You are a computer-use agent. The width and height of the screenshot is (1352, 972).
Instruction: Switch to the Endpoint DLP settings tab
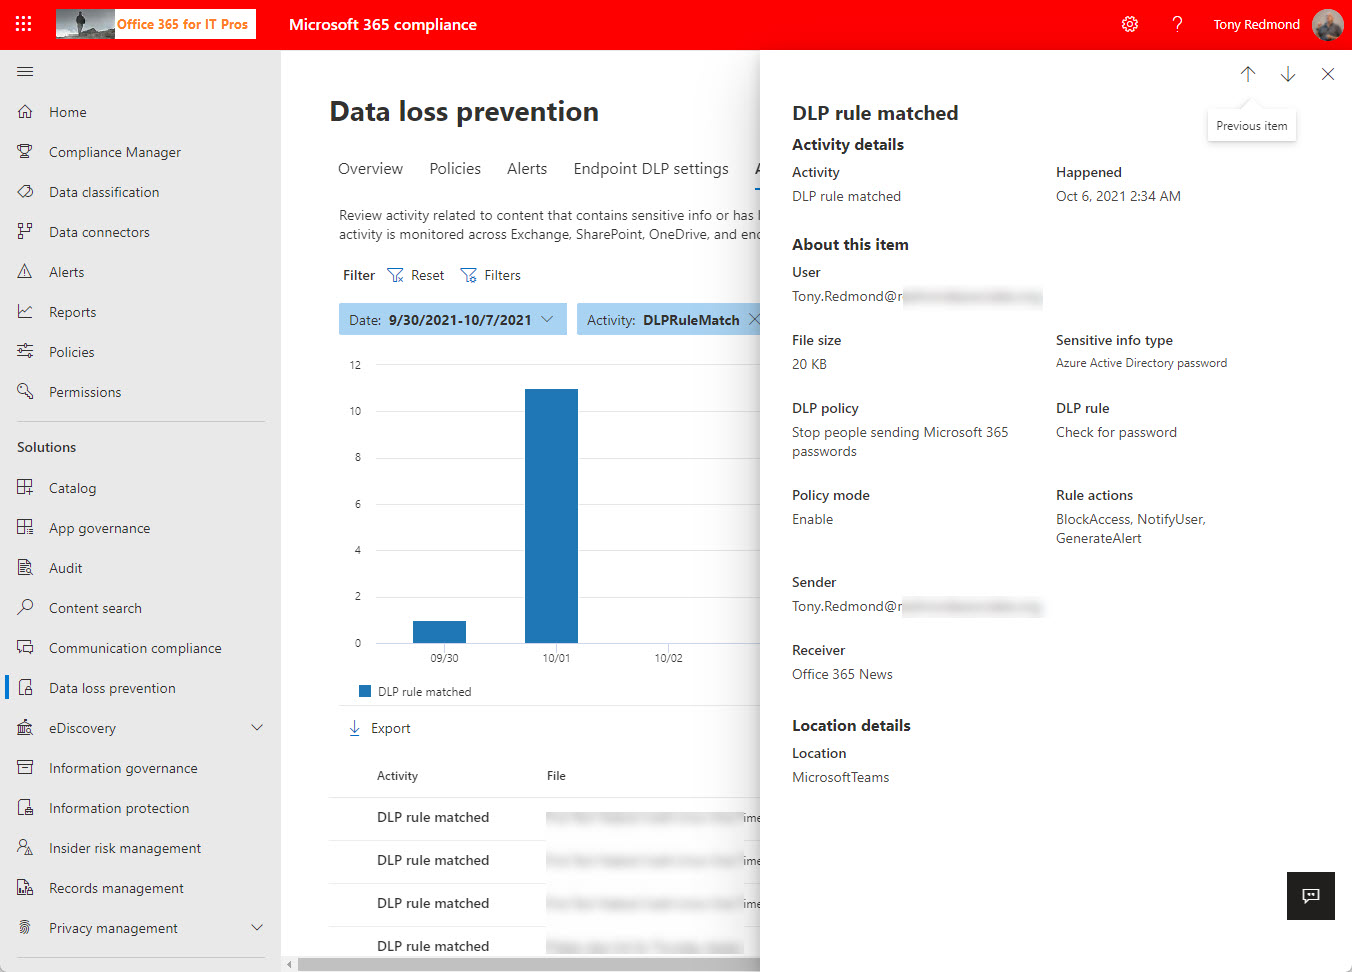click(650, 168)
